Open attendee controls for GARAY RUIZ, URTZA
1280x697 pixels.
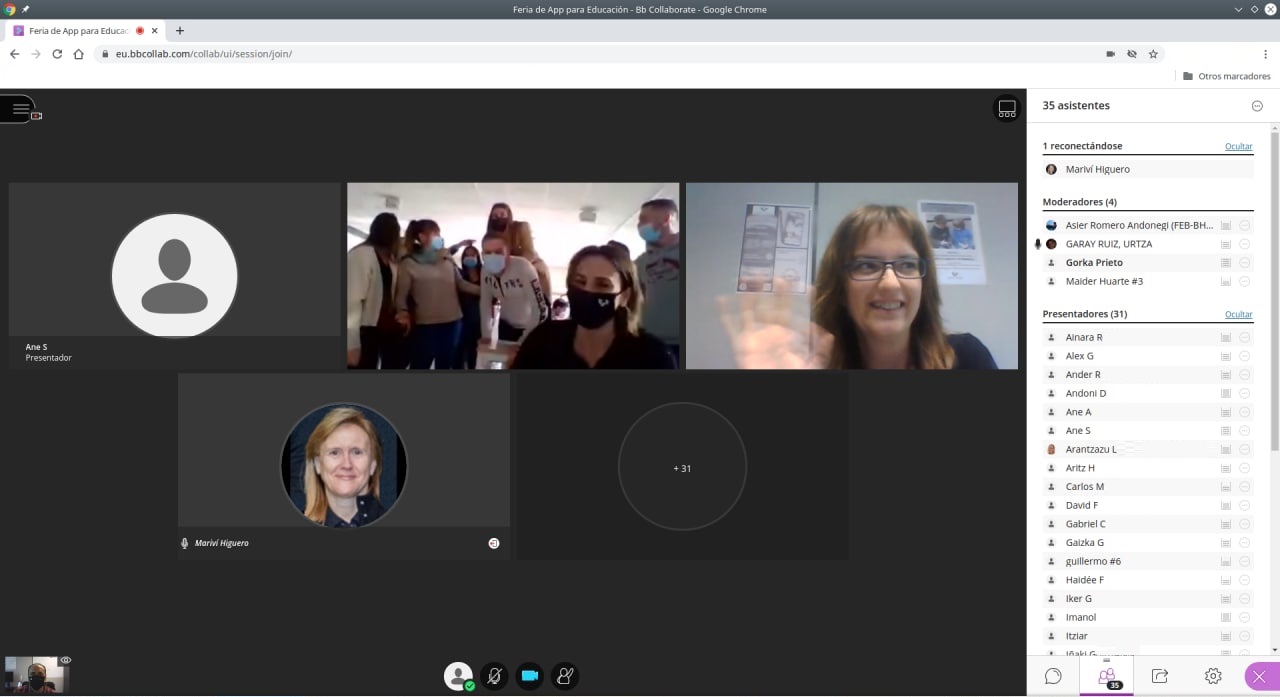pyautogui.click(x=1244, y=244)
